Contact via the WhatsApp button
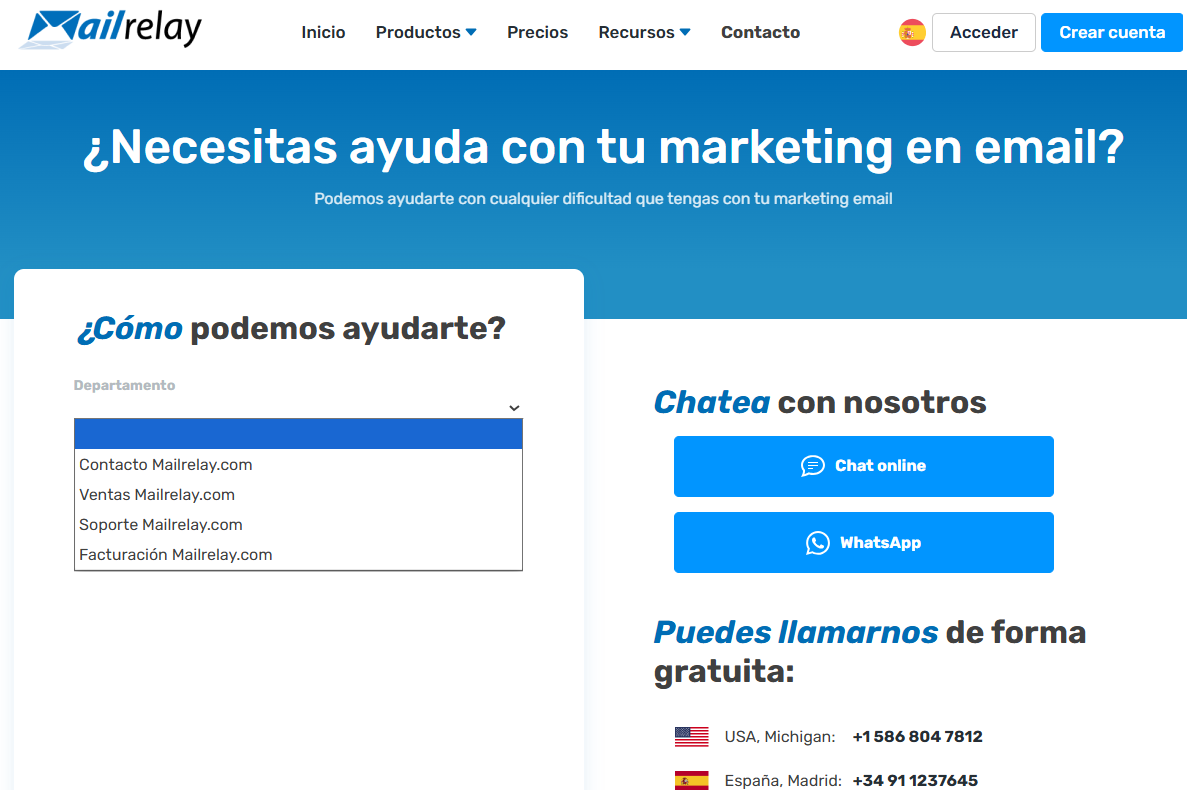Image resolution: width=1187 pixels, height=790 pixels. pos(864,543)
